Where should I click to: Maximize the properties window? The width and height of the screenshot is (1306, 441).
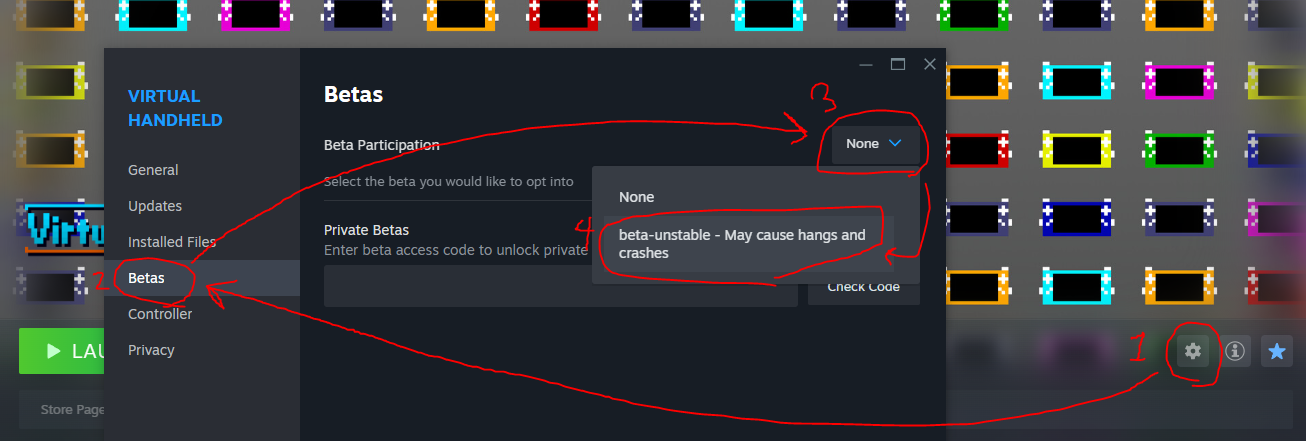pyautogui.click(x=897, y=64)
